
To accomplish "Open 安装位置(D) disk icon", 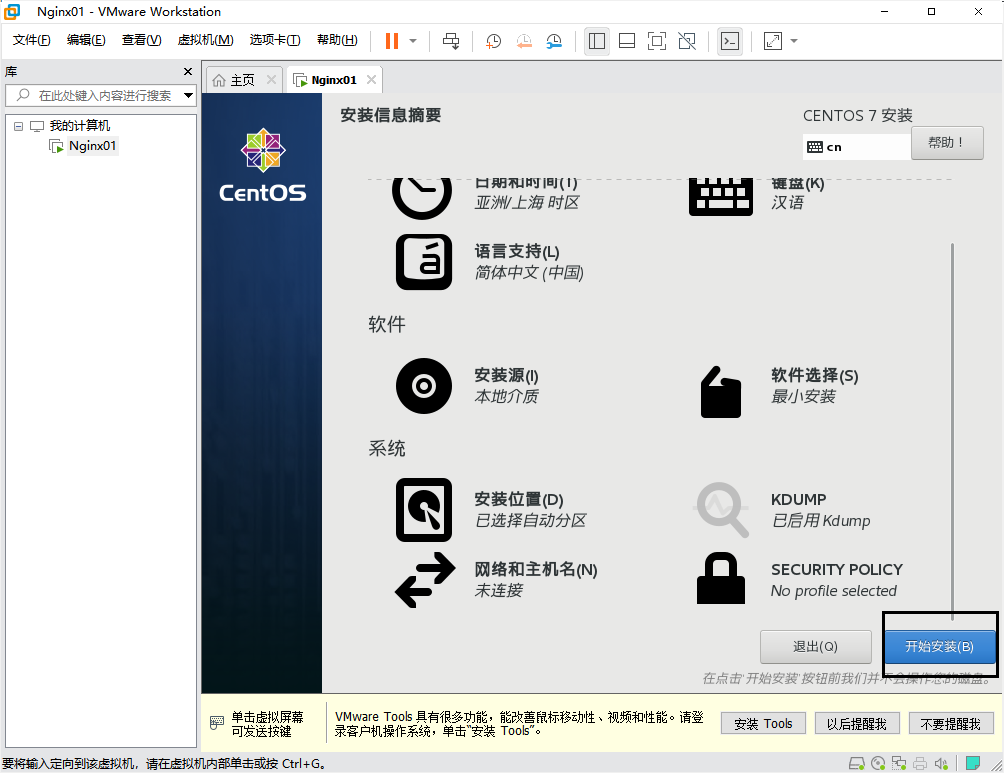I will (x=424, y=510).
